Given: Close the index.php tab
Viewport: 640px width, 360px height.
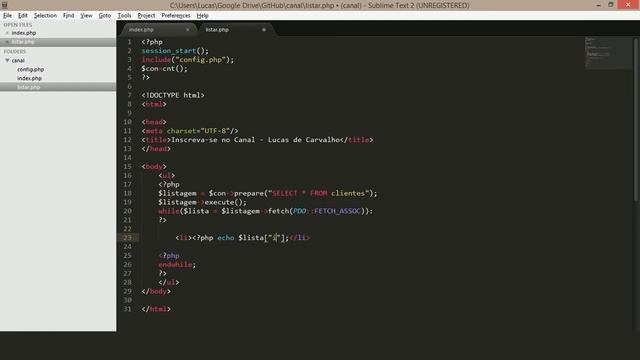Looking at the screenshot, I should [187, 29].
